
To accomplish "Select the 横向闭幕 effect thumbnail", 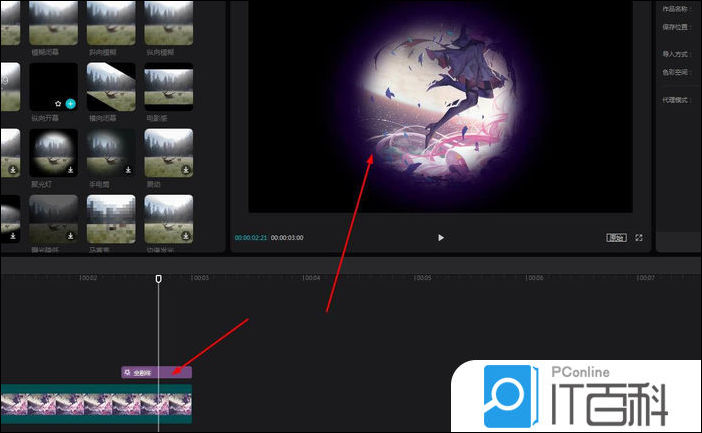I will 111,87.
